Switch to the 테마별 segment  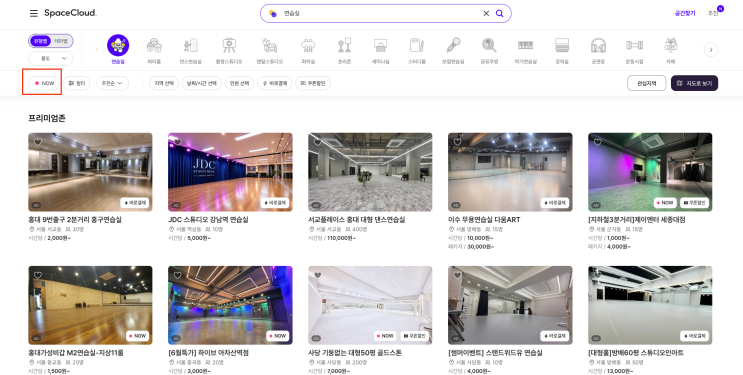click(x=61, y=41)
